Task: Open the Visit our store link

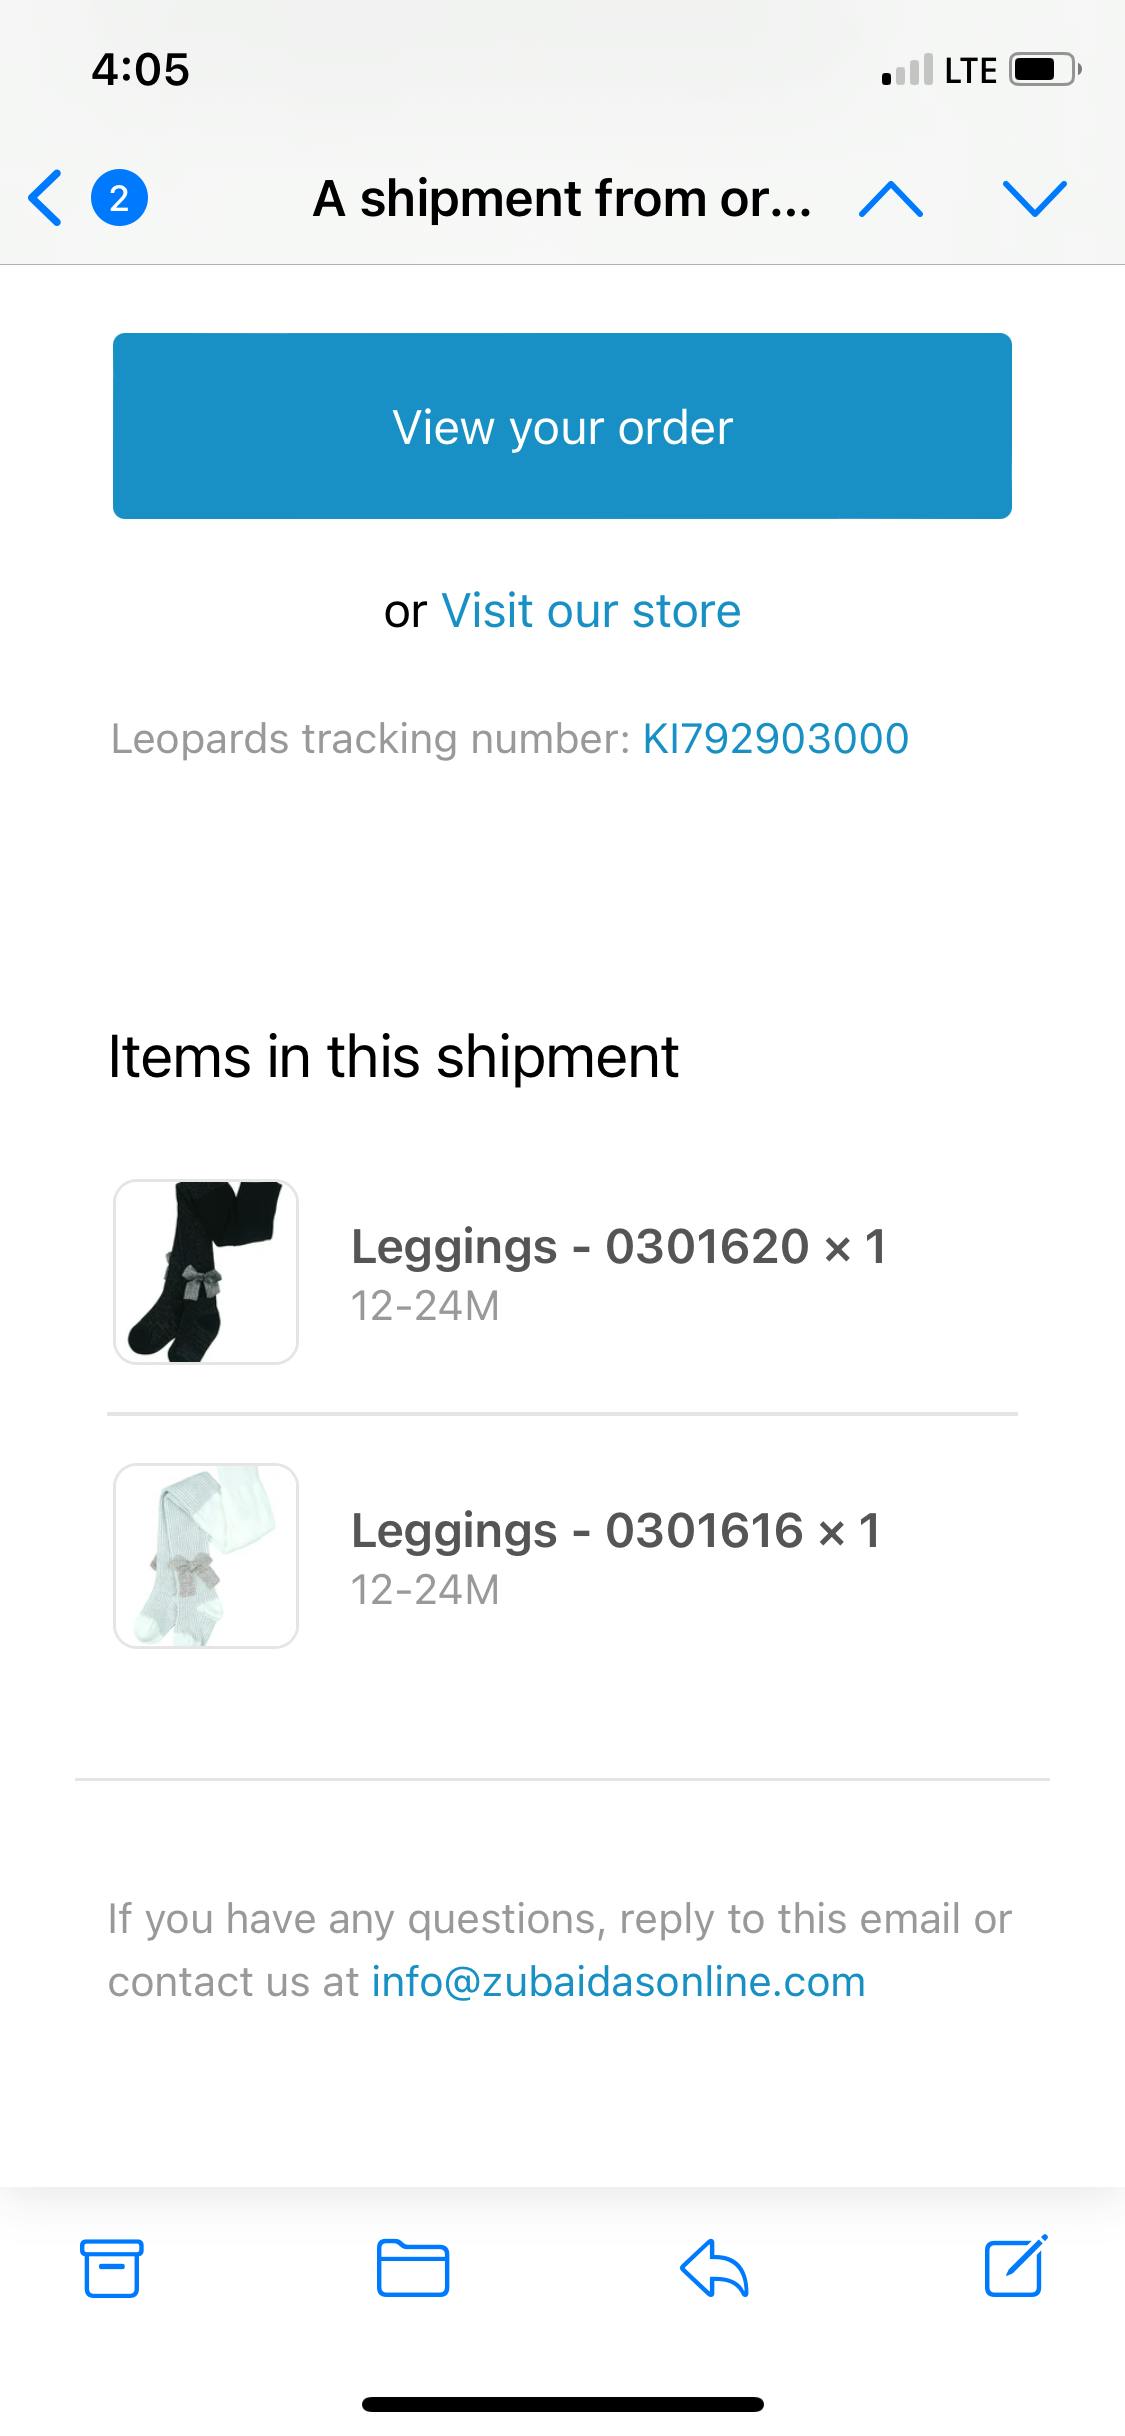Action: [x=590, y=611]
